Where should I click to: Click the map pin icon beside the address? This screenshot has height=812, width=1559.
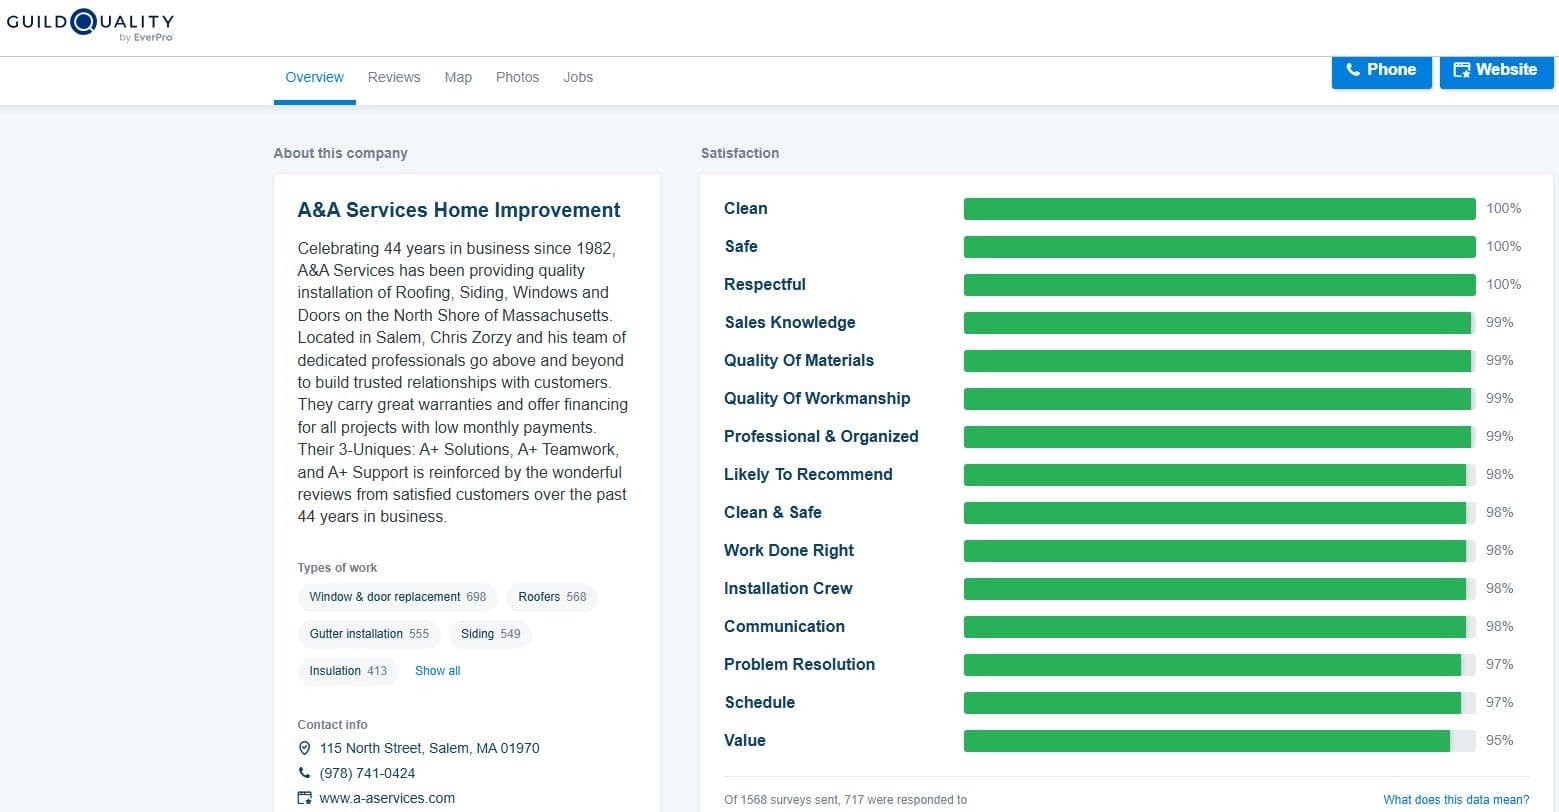[305, 748]
